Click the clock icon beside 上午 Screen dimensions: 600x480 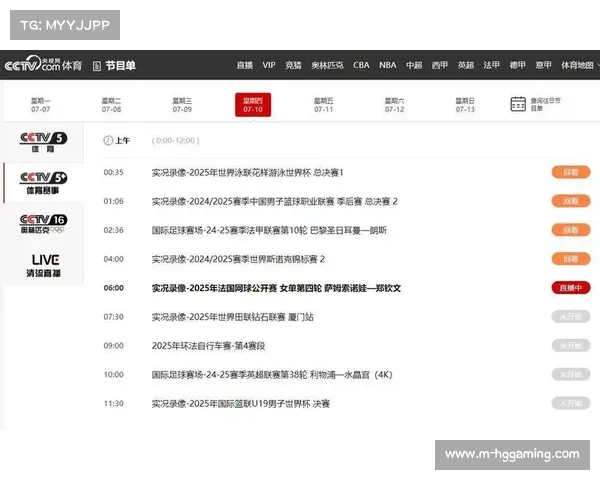[x=108, y=140]
